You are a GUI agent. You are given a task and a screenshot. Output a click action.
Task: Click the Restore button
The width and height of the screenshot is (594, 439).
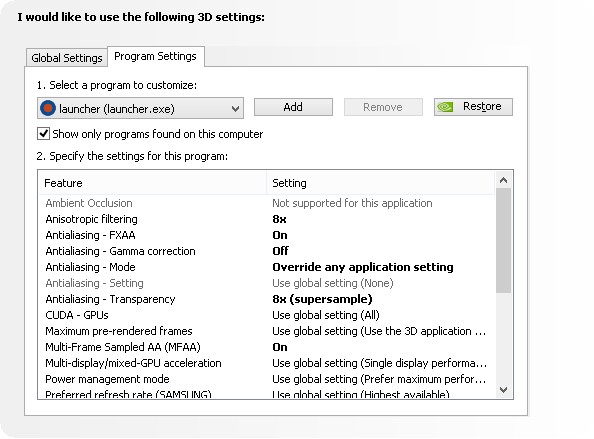[473, 107]
